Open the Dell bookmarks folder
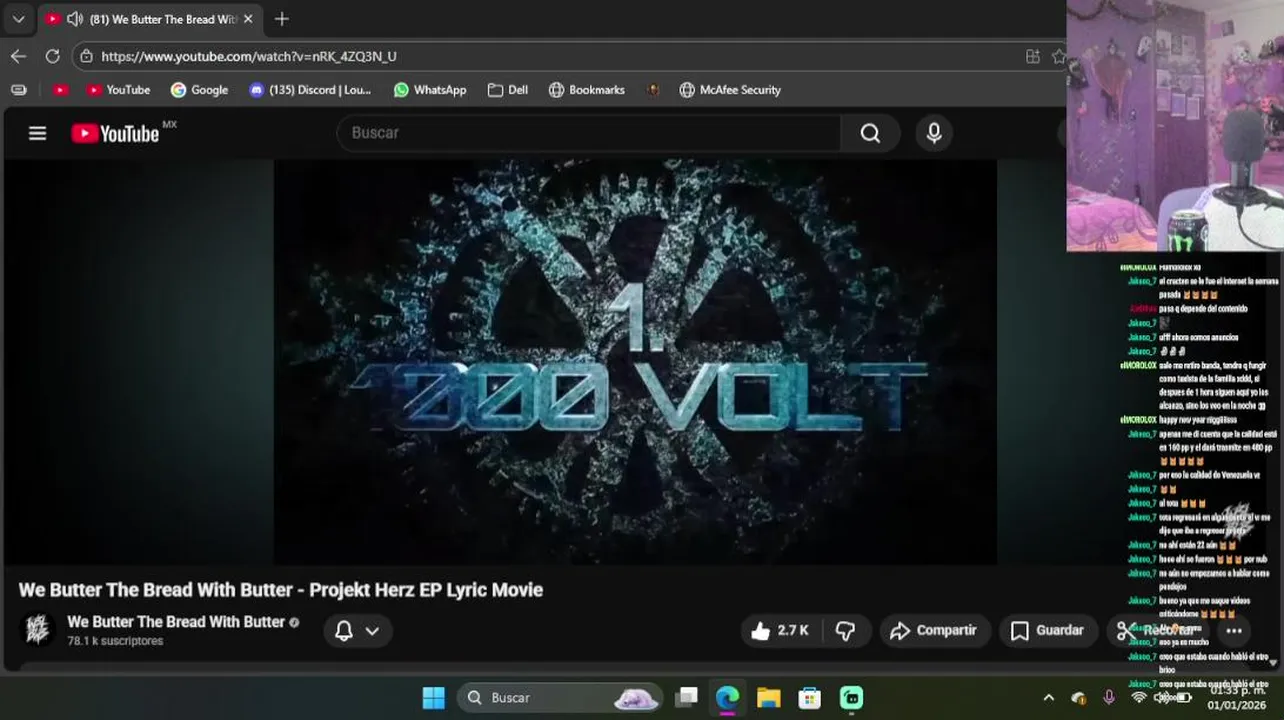This screenshot has height=720, width=1284. (508, 90)
